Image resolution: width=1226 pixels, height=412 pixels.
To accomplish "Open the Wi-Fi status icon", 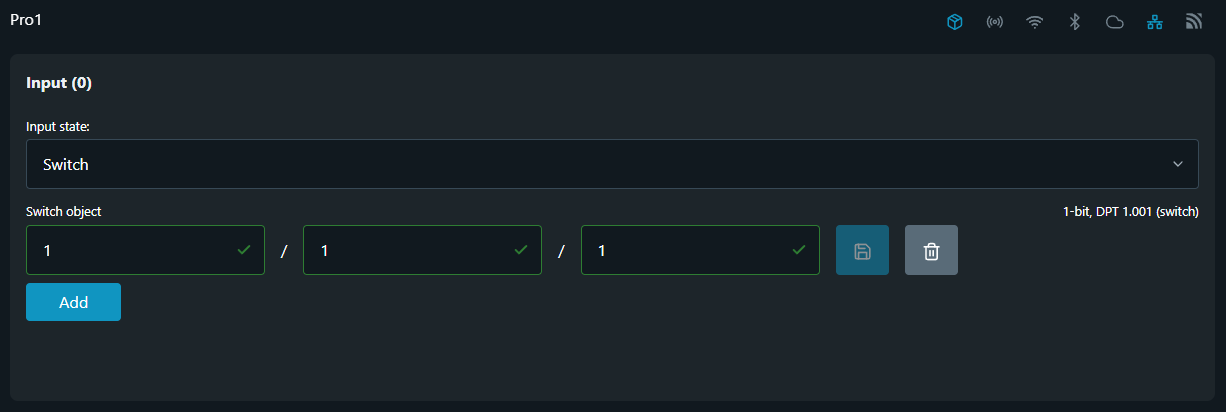I will (x=1035, y=22).
